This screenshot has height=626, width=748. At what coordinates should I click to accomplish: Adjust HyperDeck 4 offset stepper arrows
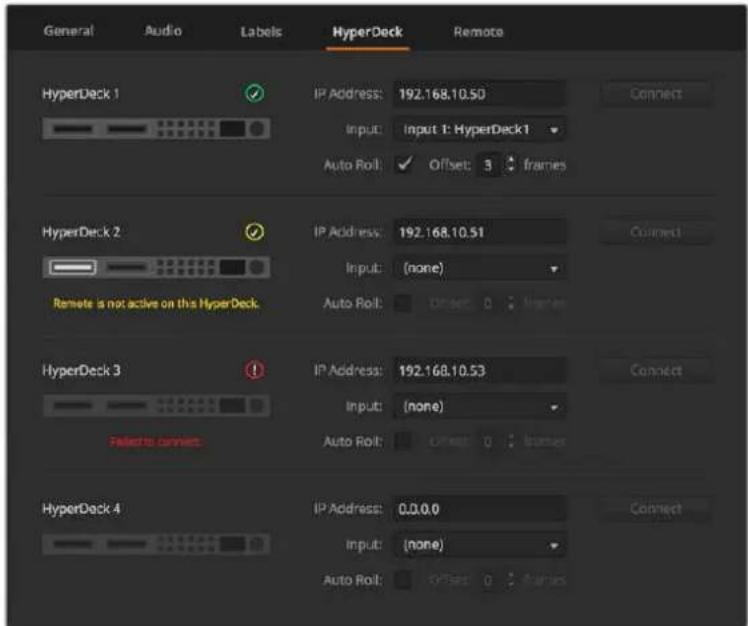(x=510, y=580)
